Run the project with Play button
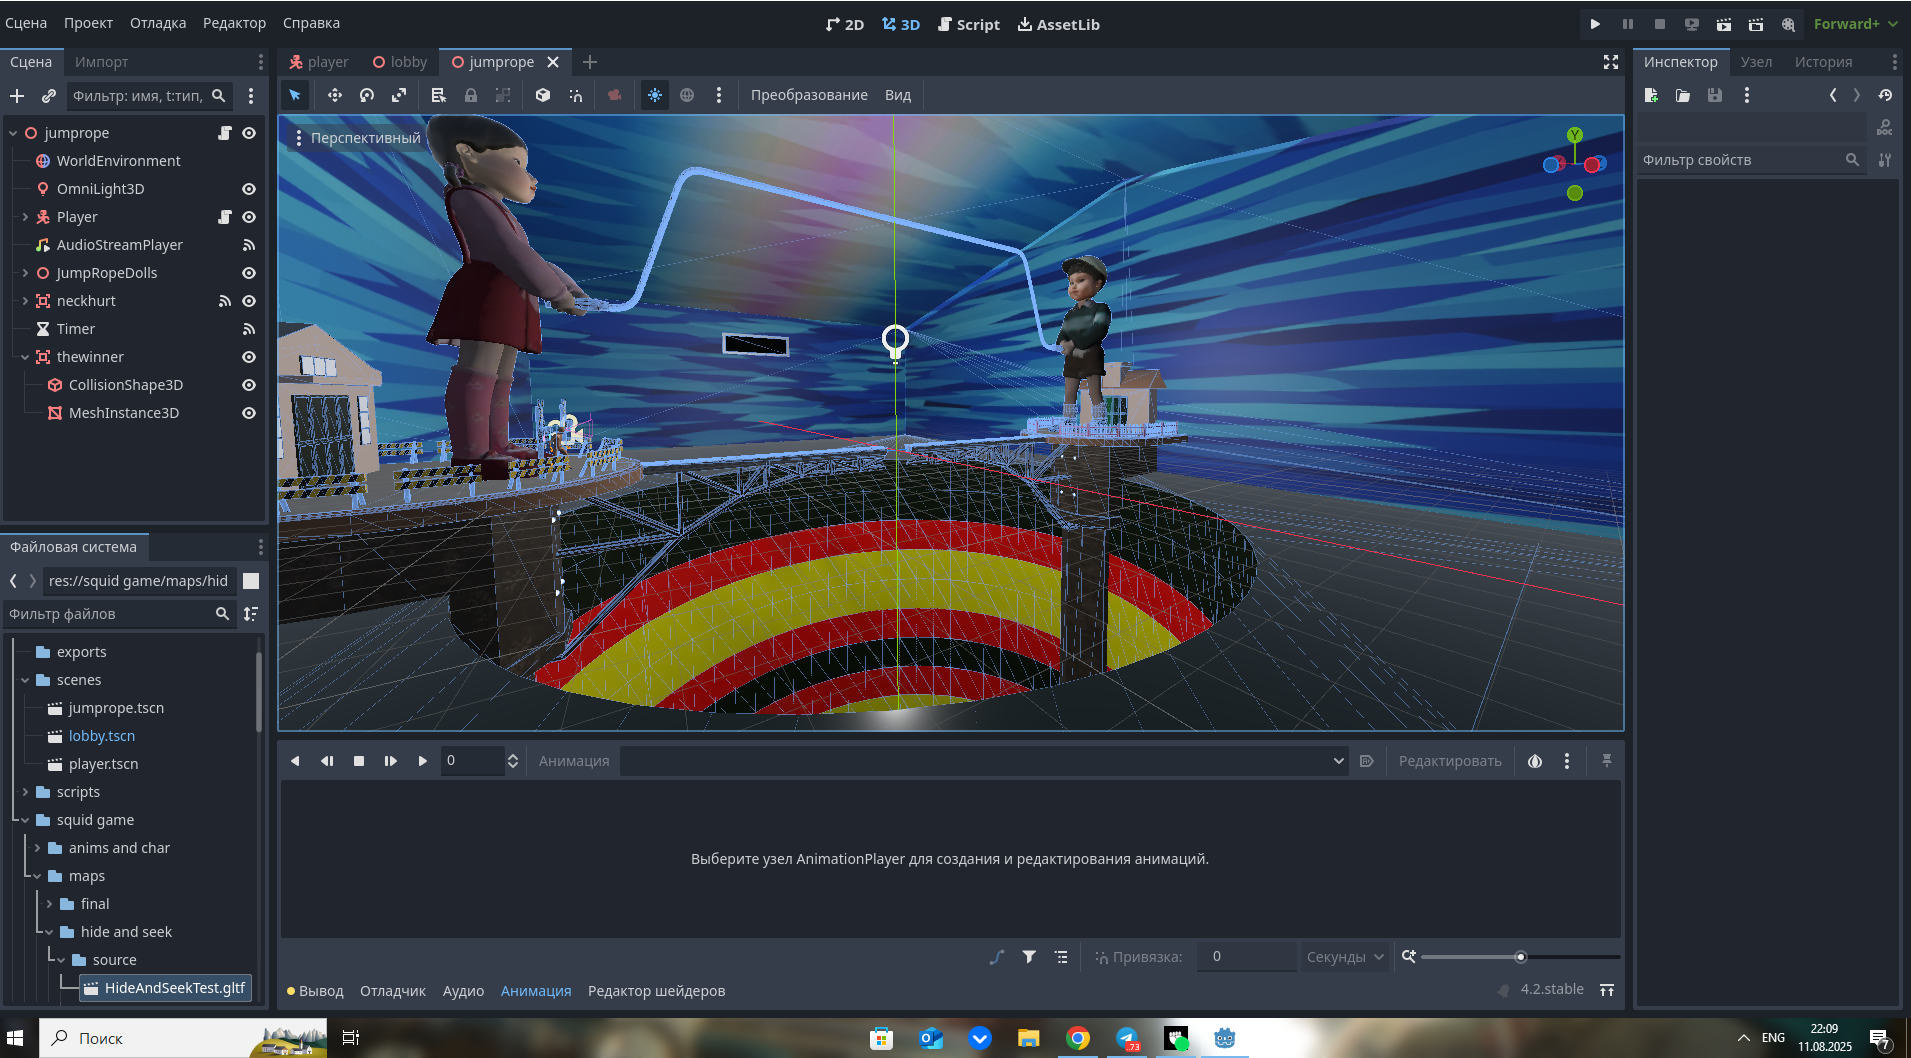This screenshot has width=1911, height=1058. [1595, 24]
